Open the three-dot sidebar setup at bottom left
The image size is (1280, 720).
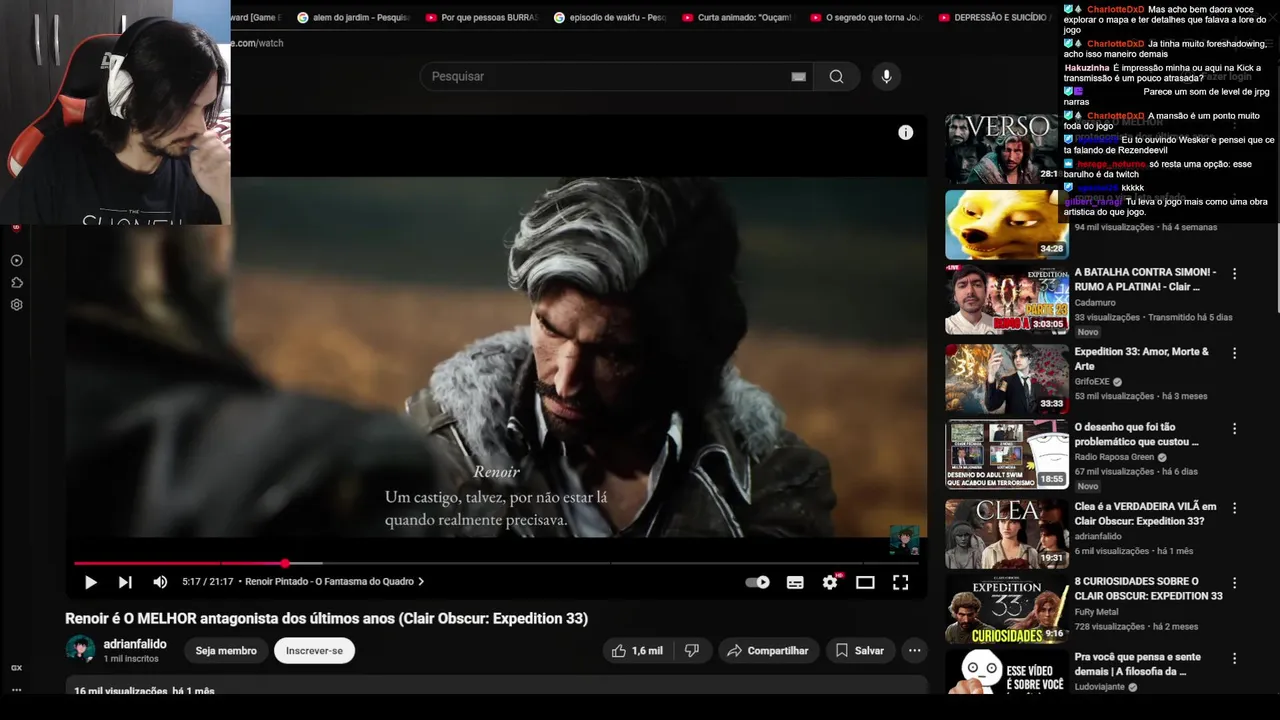pos(16,690)
